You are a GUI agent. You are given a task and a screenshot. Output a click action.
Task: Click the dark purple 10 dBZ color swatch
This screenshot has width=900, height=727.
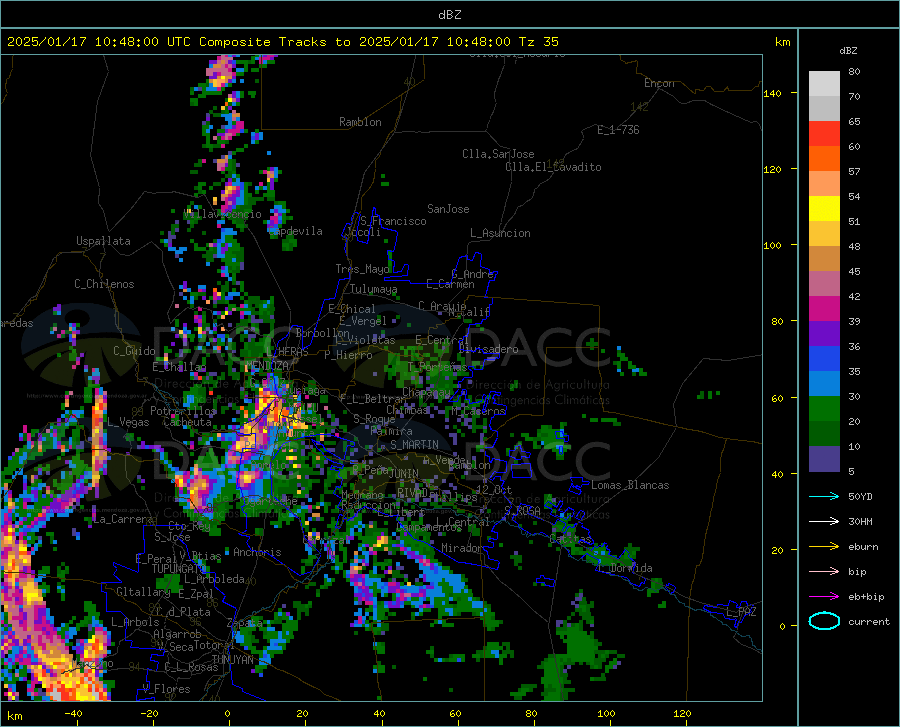coord(824,459)
